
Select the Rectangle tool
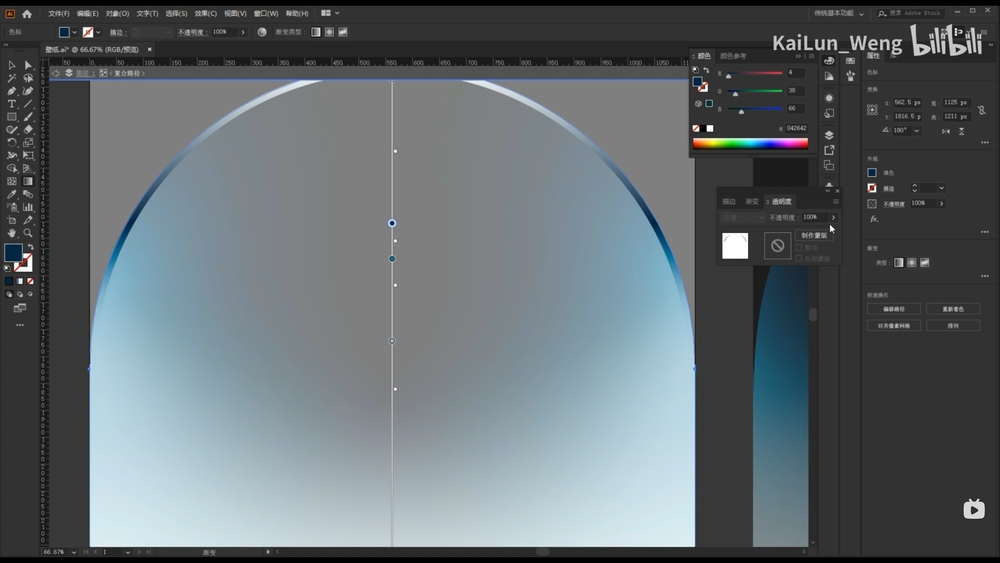point(11,117)
